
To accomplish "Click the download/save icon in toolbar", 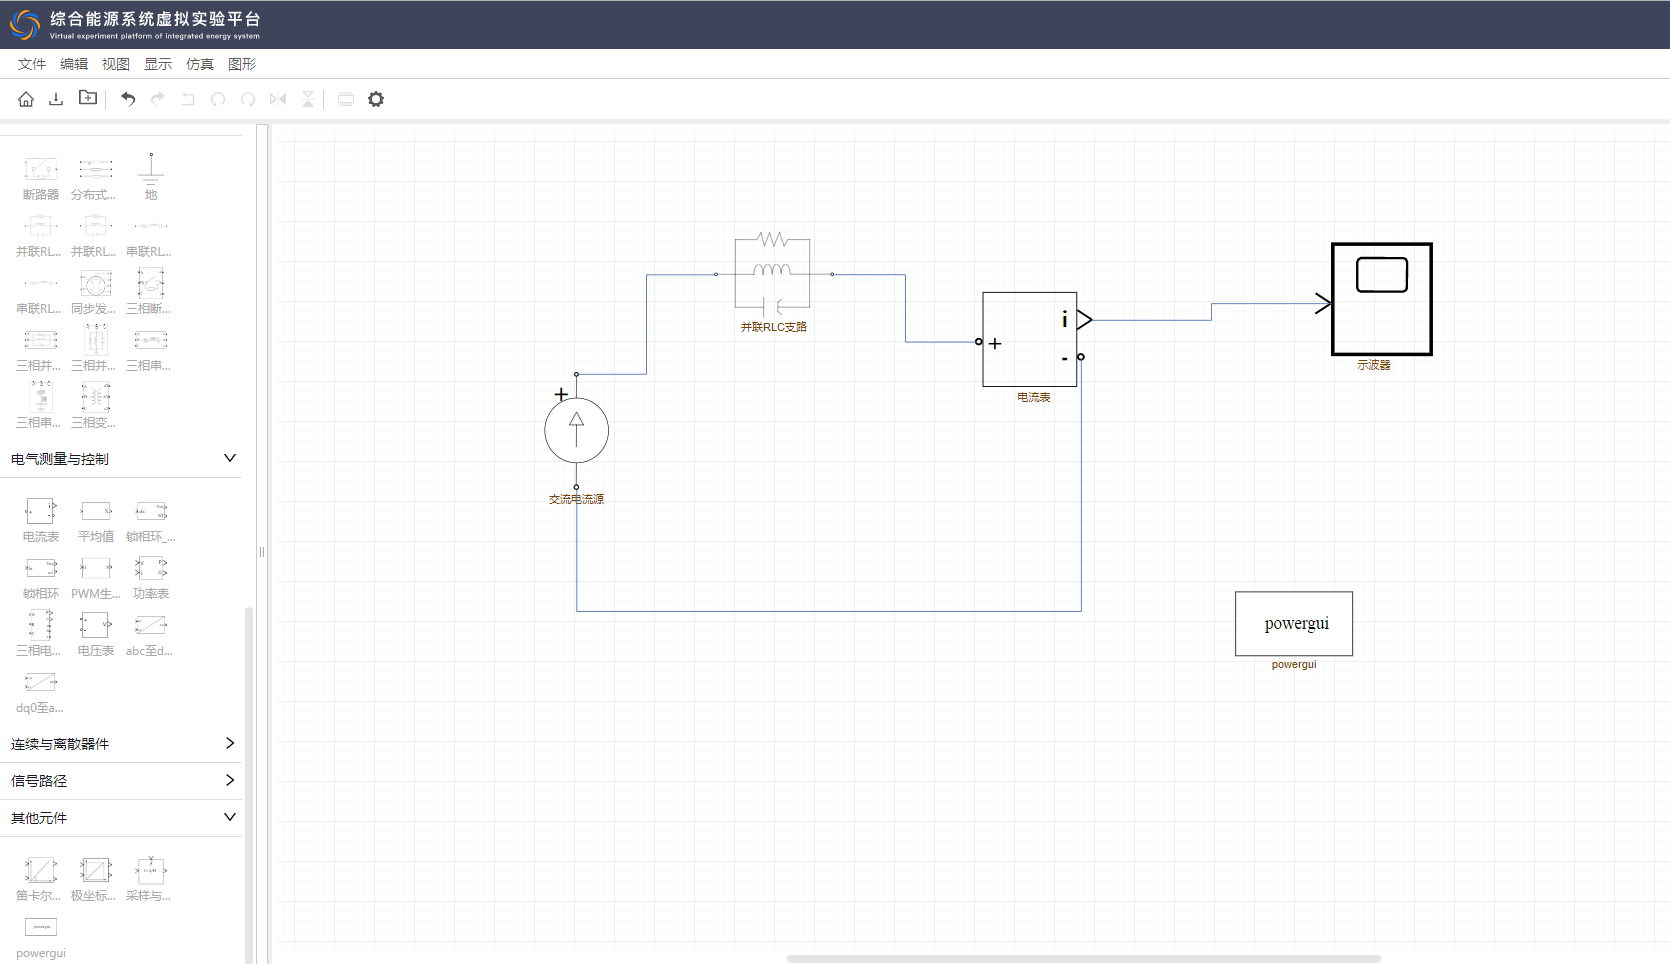I will pos(56,99).
